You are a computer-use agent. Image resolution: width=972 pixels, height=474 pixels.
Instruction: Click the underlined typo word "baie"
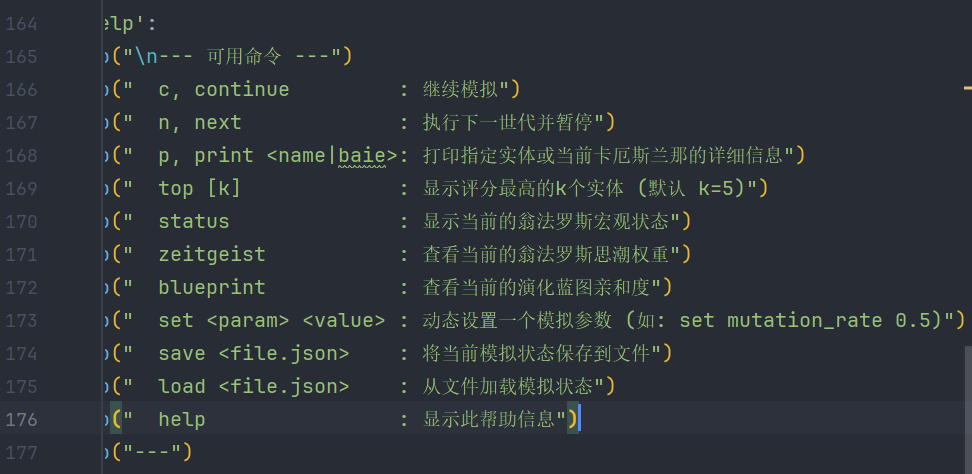point(362,155)
